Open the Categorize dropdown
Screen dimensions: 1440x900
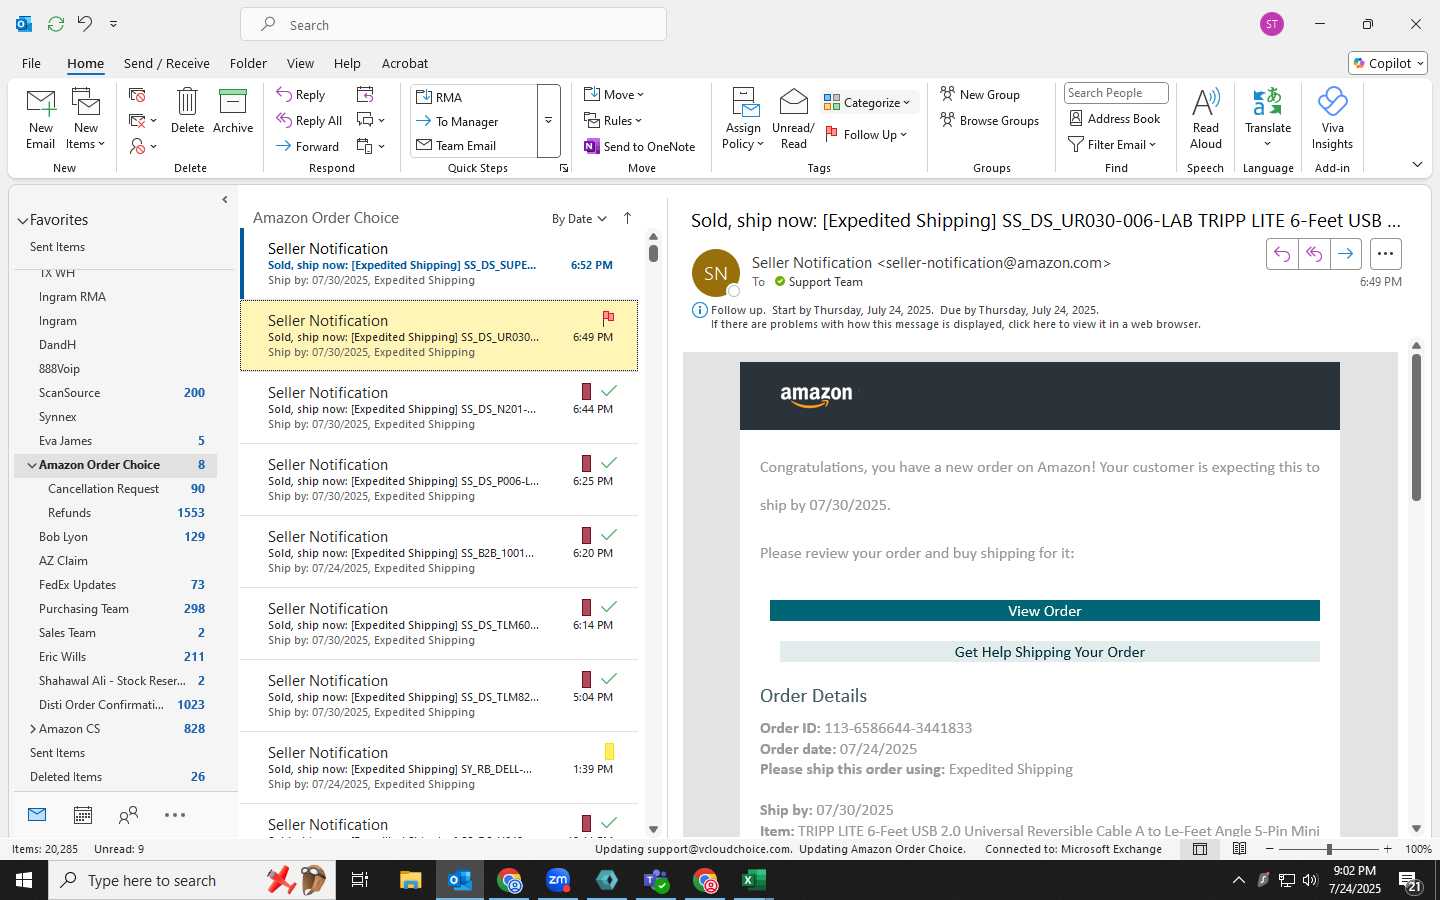(867, 102)
